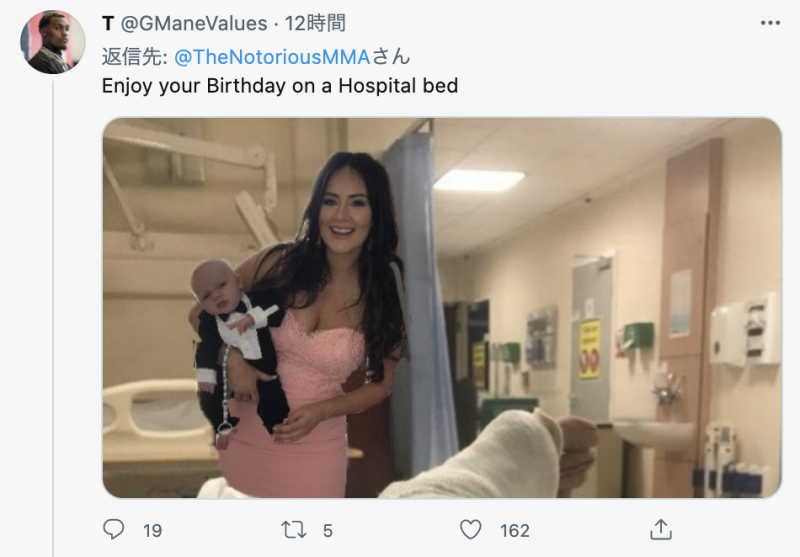Click the reply count 19
The height and width of the screenshot is (557, 800).
(x=152, y=531)
